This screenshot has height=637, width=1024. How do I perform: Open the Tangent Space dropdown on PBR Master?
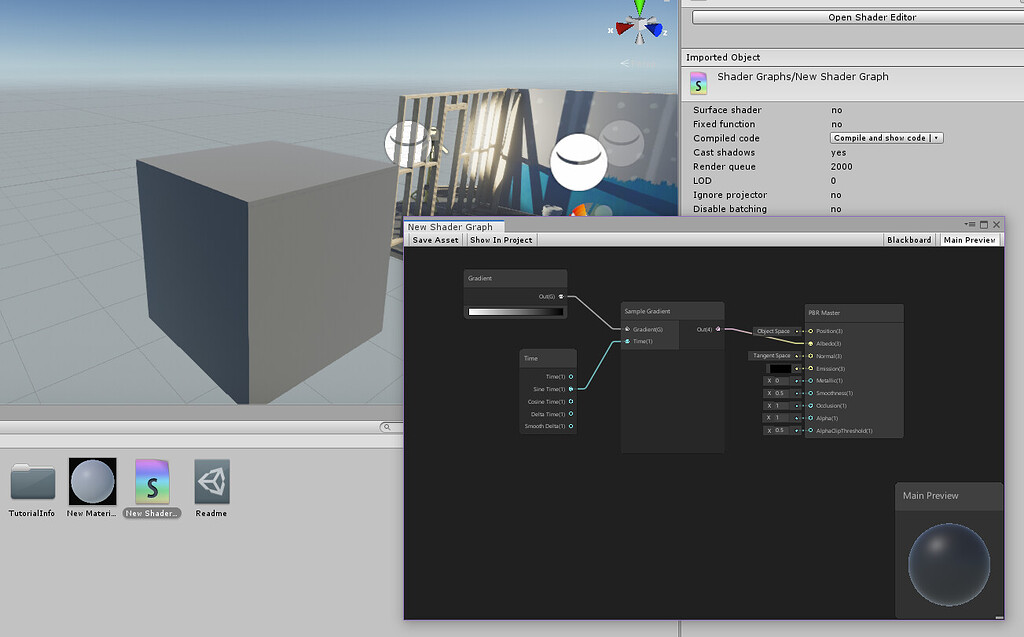pyautogui.click(x=772, y=356)
